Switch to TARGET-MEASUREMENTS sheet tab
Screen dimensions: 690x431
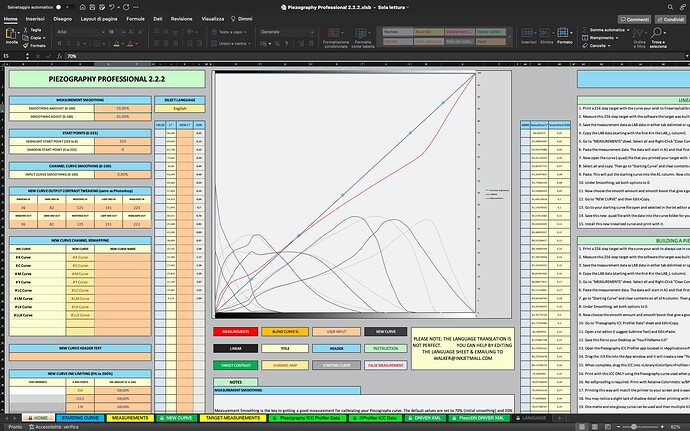[x=233, y=418]
